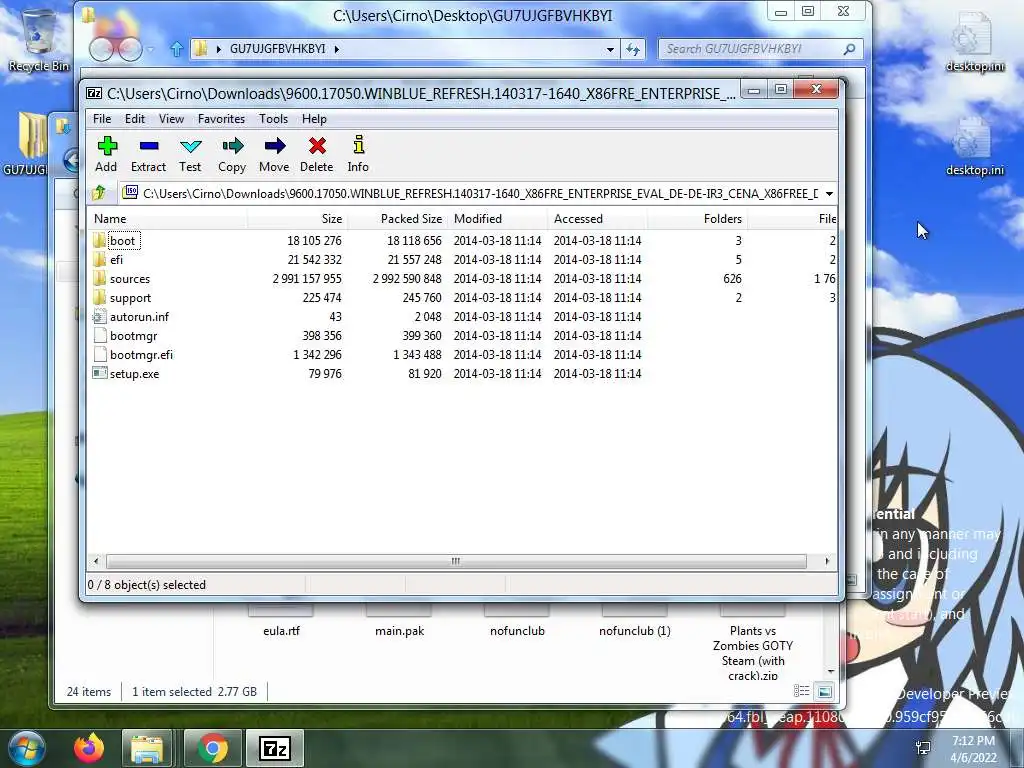The image size is (1024, 768).
Task: Go up one folder level in 7-Zip
Action: 99,193
